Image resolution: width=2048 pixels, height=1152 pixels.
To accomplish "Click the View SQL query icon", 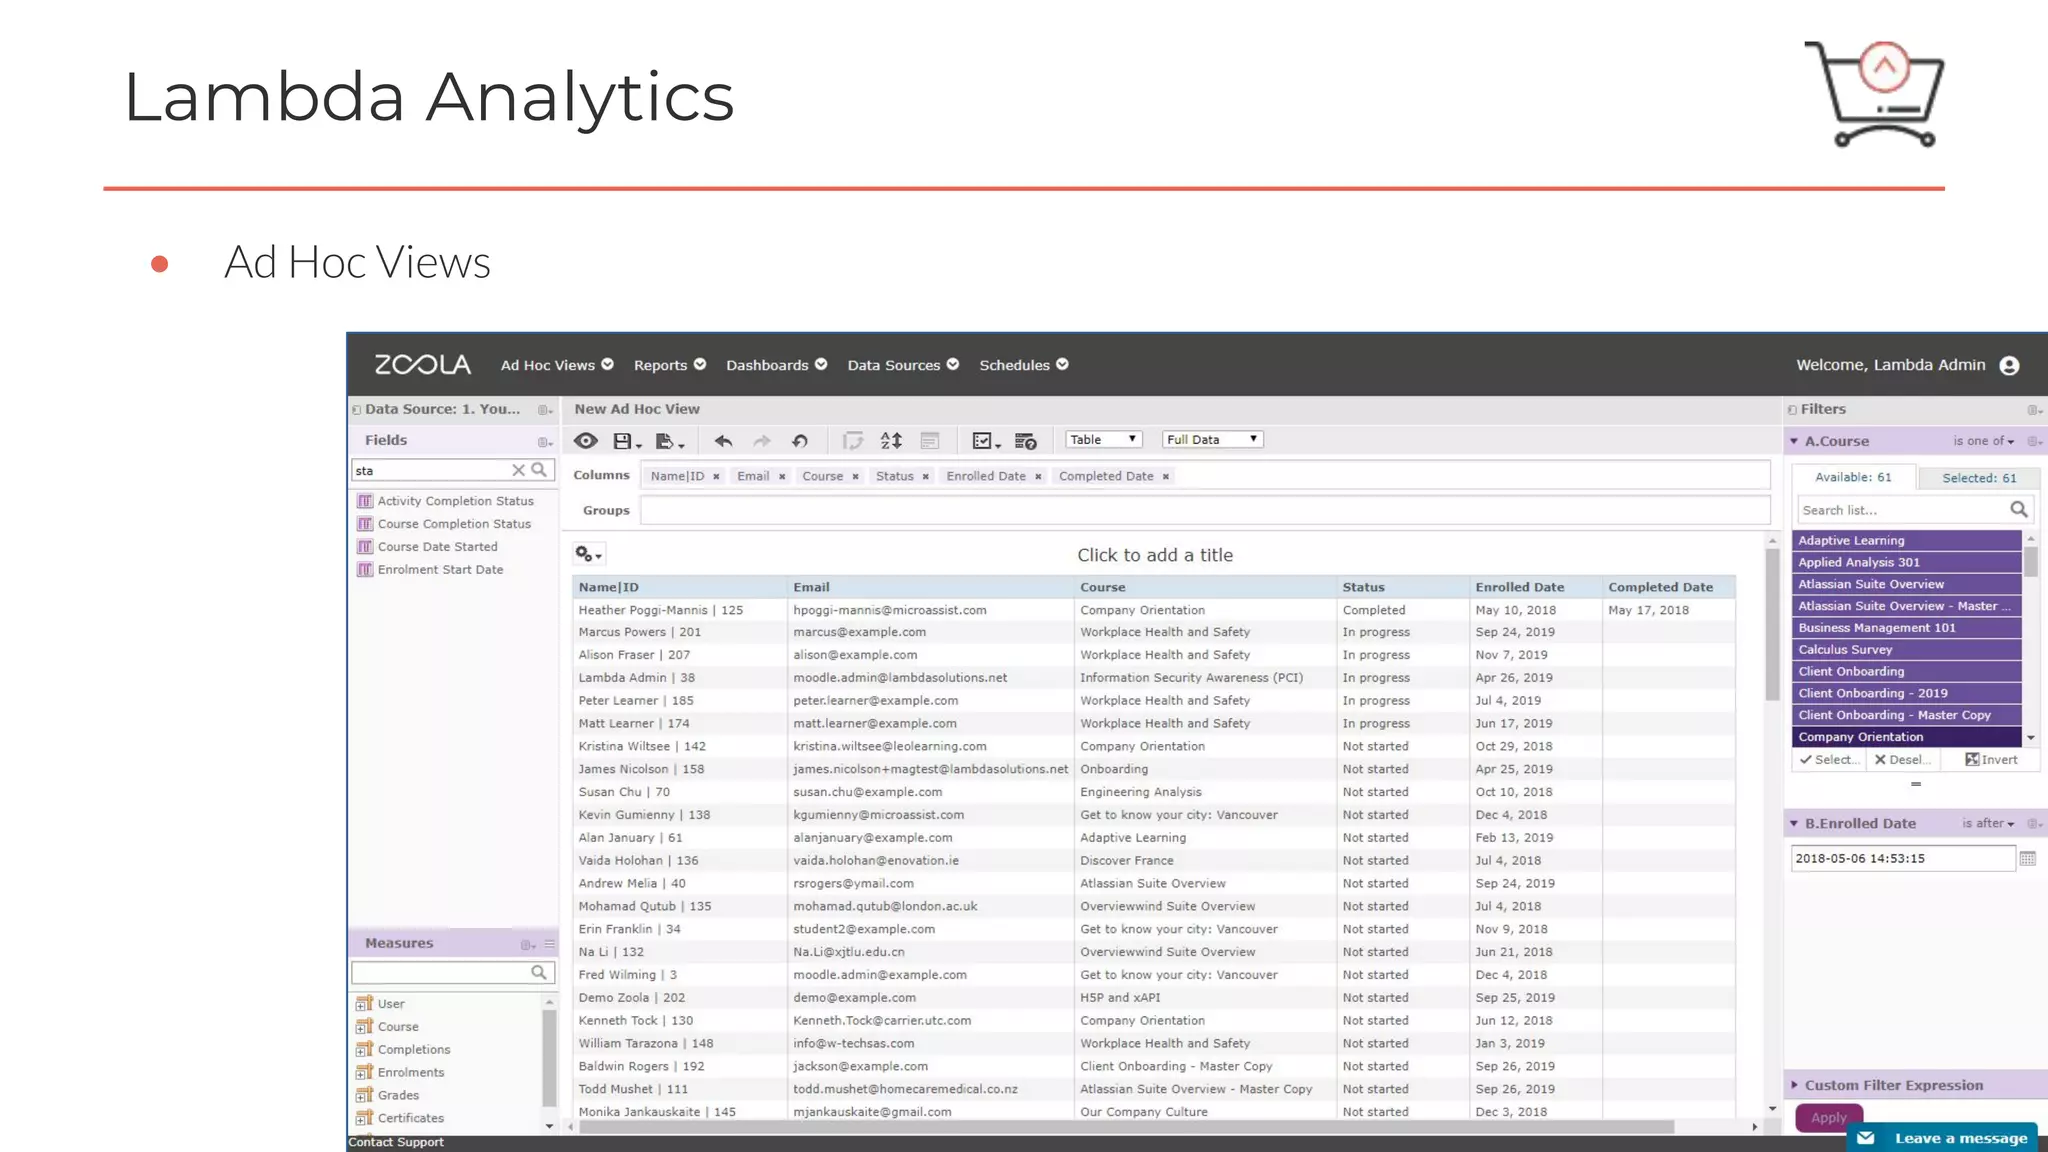I will [x=1026, y=441].
